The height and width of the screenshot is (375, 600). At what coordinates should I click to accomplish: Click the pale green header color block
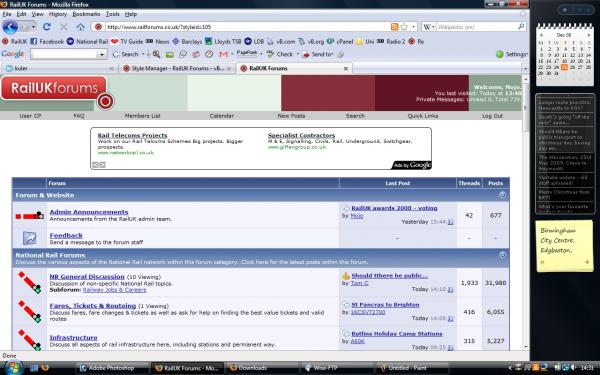[234, 93]
